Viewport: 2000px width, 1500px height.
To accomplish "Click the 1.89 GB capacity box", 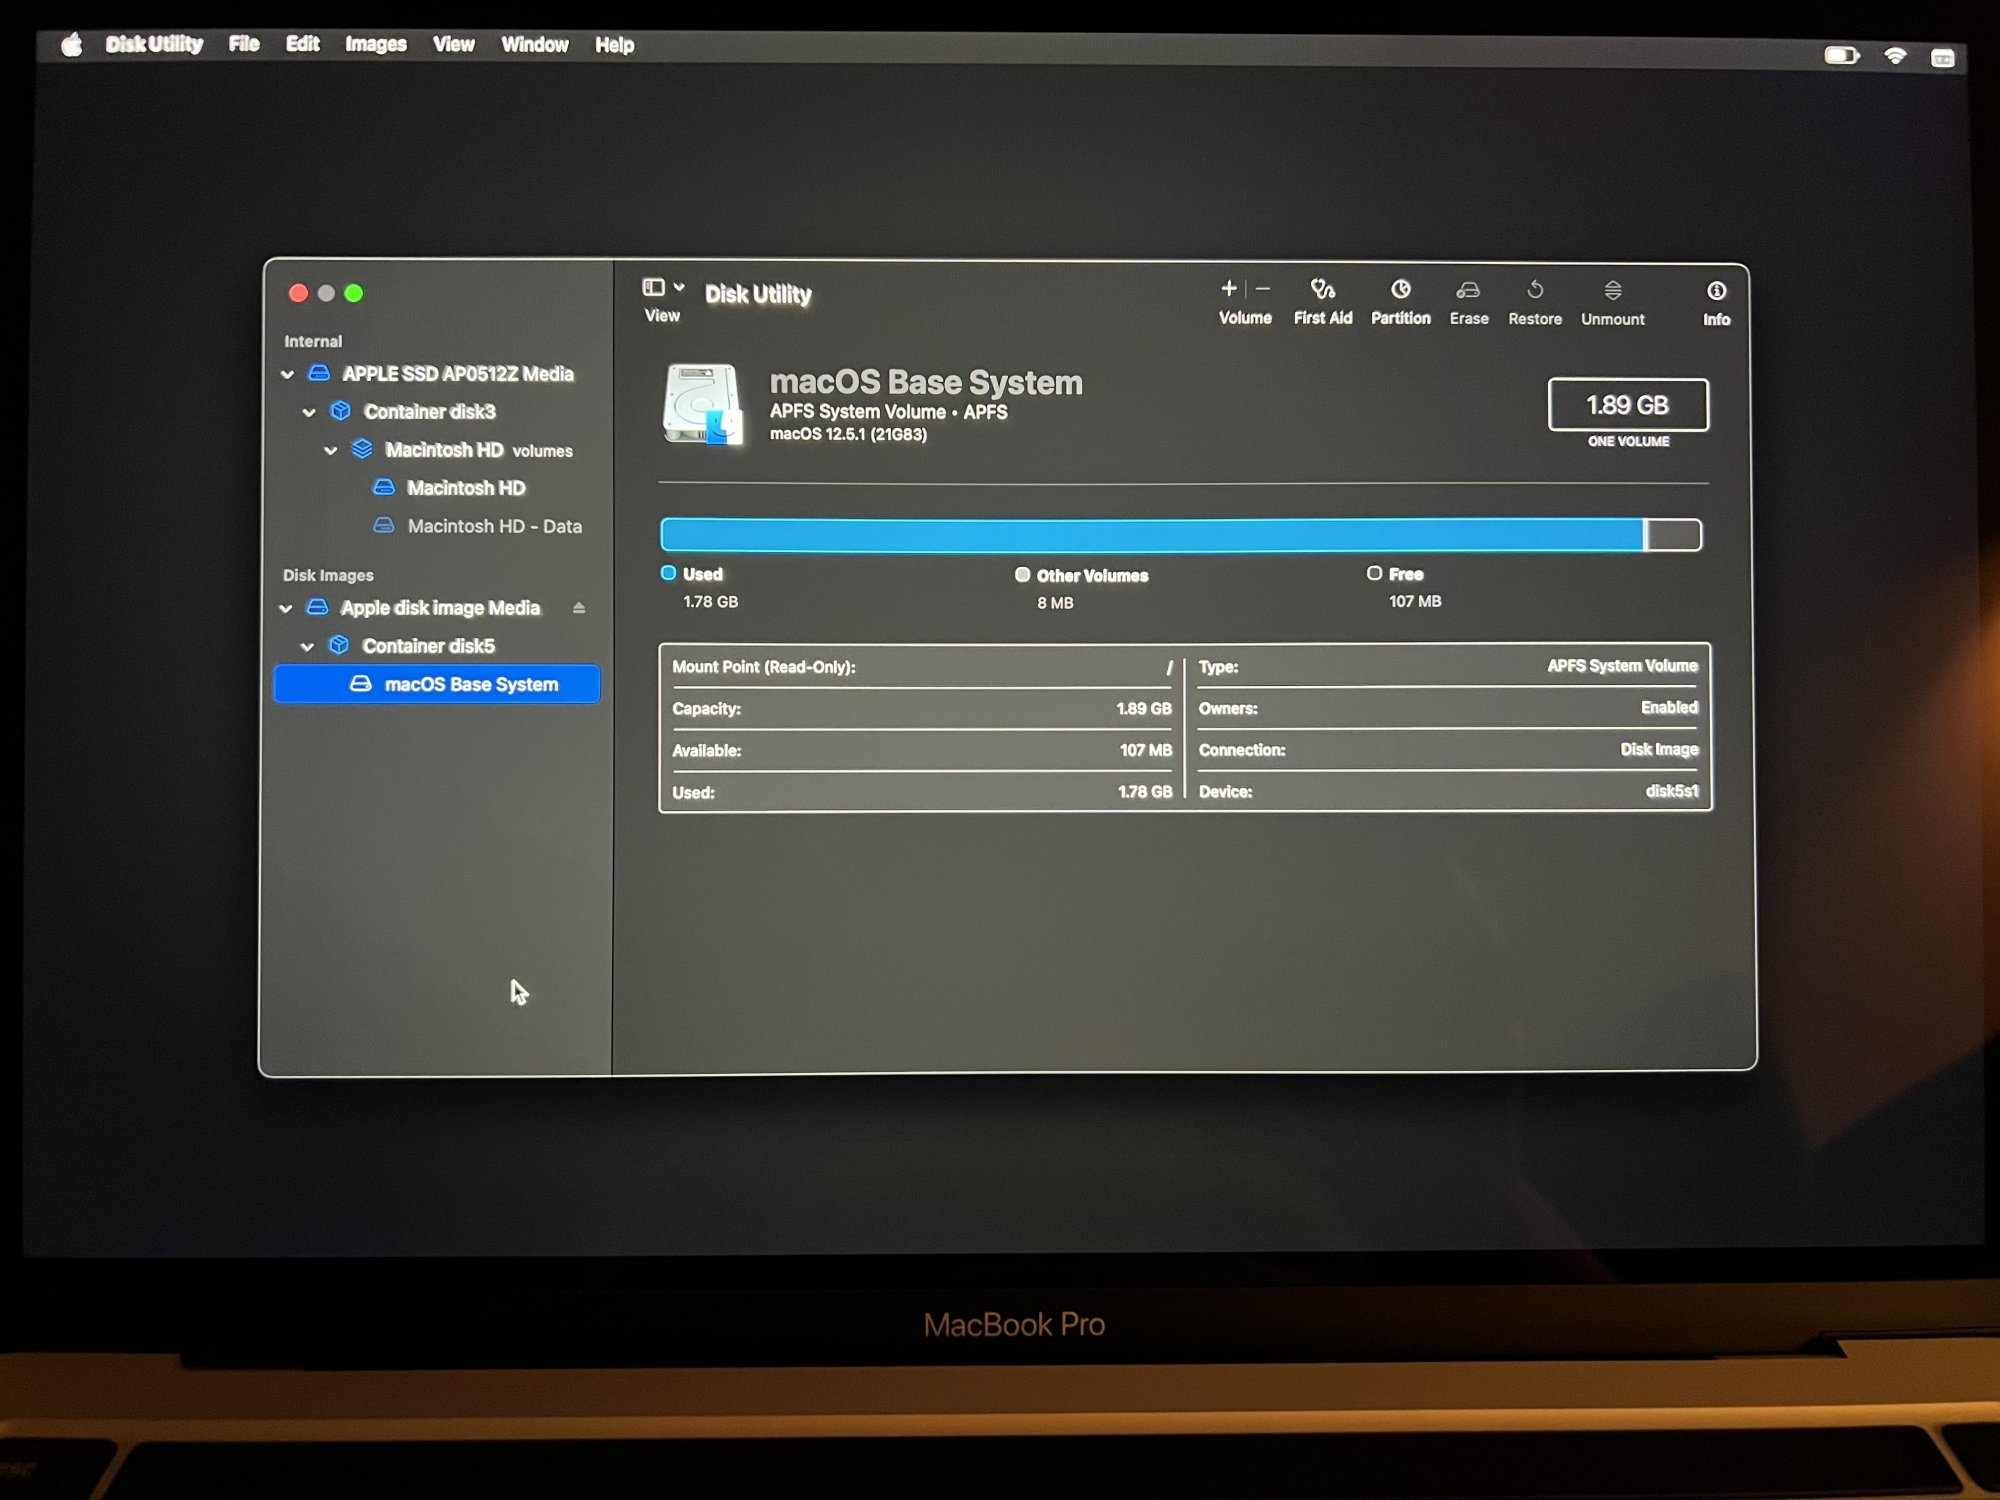I will 1628,405.
